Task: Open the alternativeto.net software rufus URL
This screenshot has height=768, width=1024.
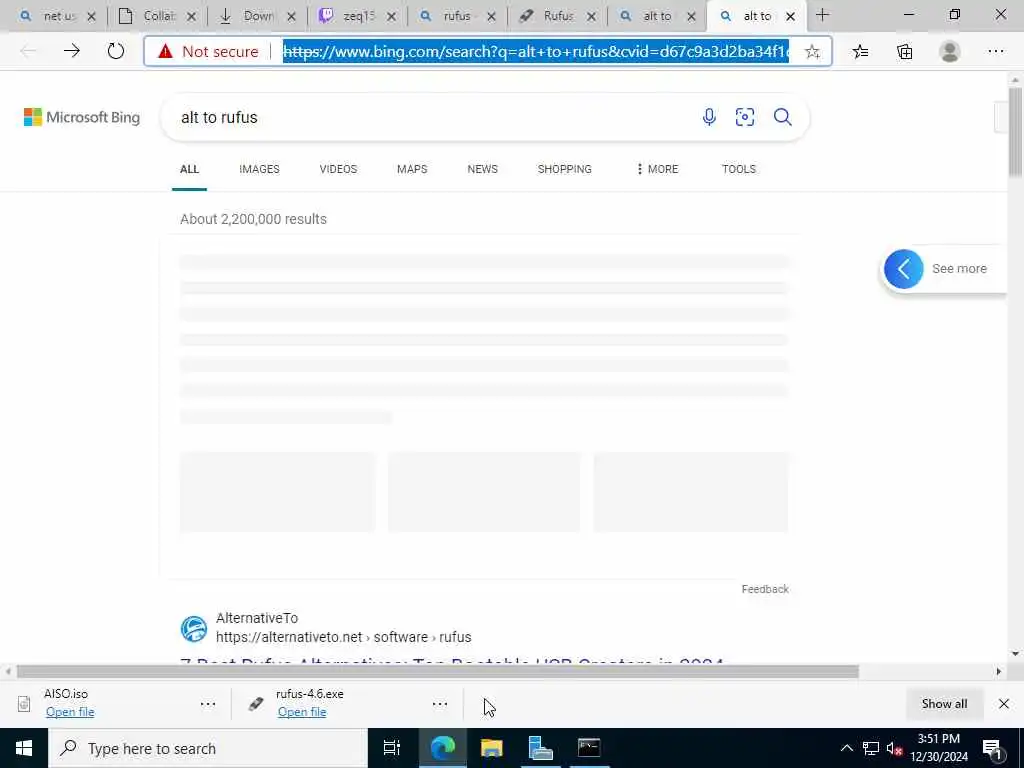Action: pyautogui.click(x=344, y=637)
